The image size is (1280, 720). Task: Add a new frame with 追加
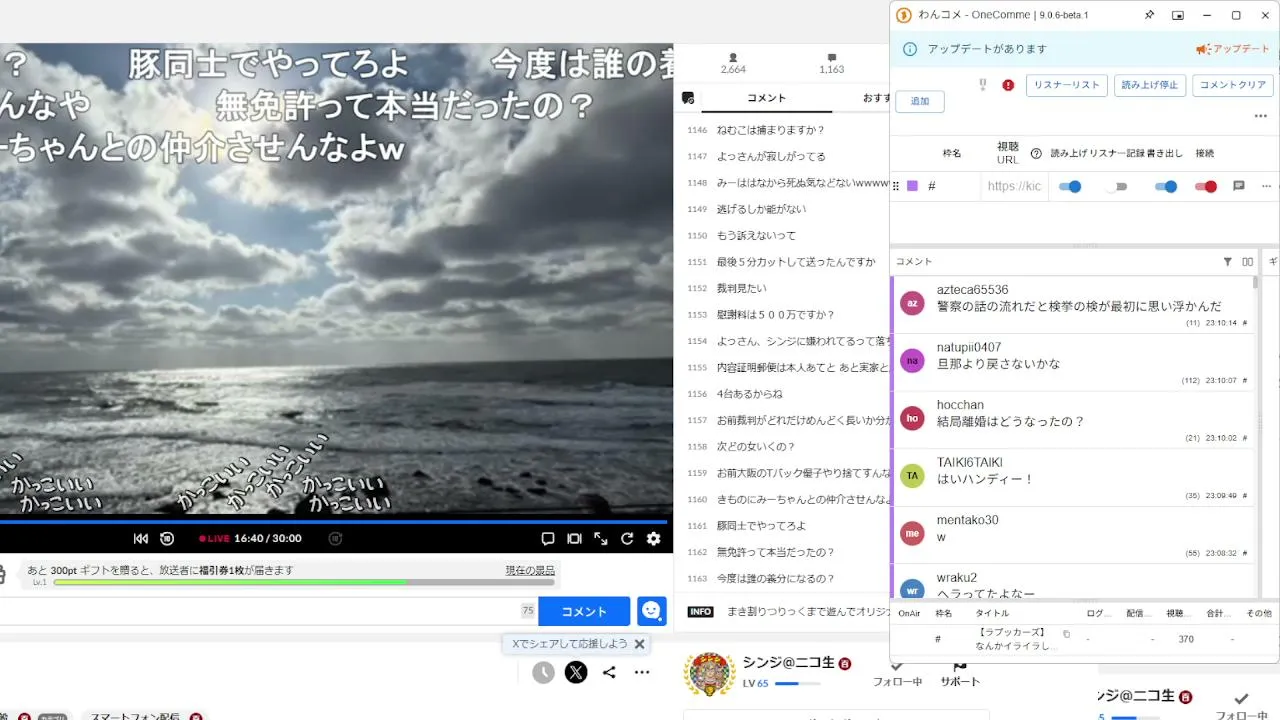920,101
